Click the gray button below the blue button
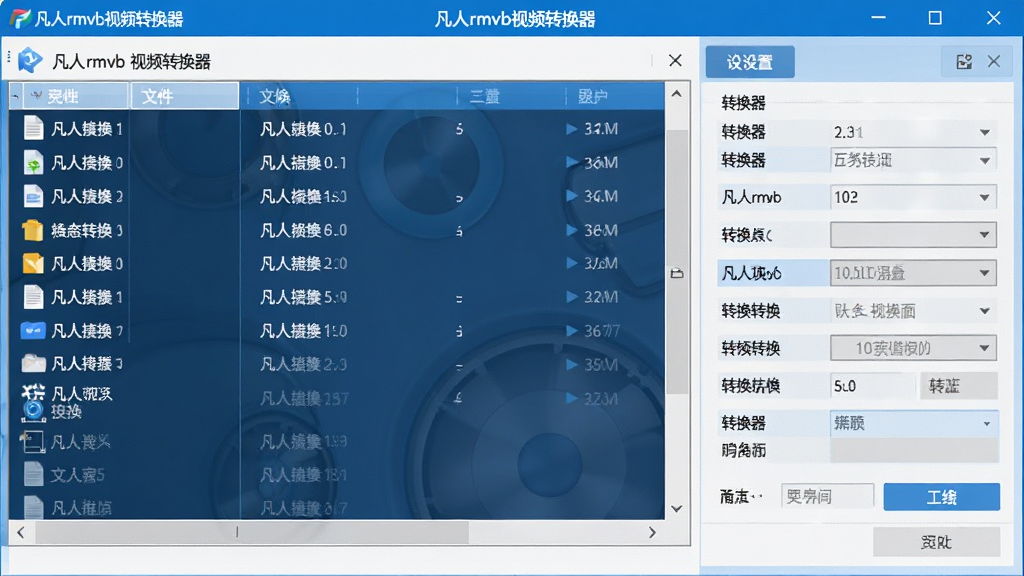This screenshot has width=1024, height=576. (x=936, y=541)
